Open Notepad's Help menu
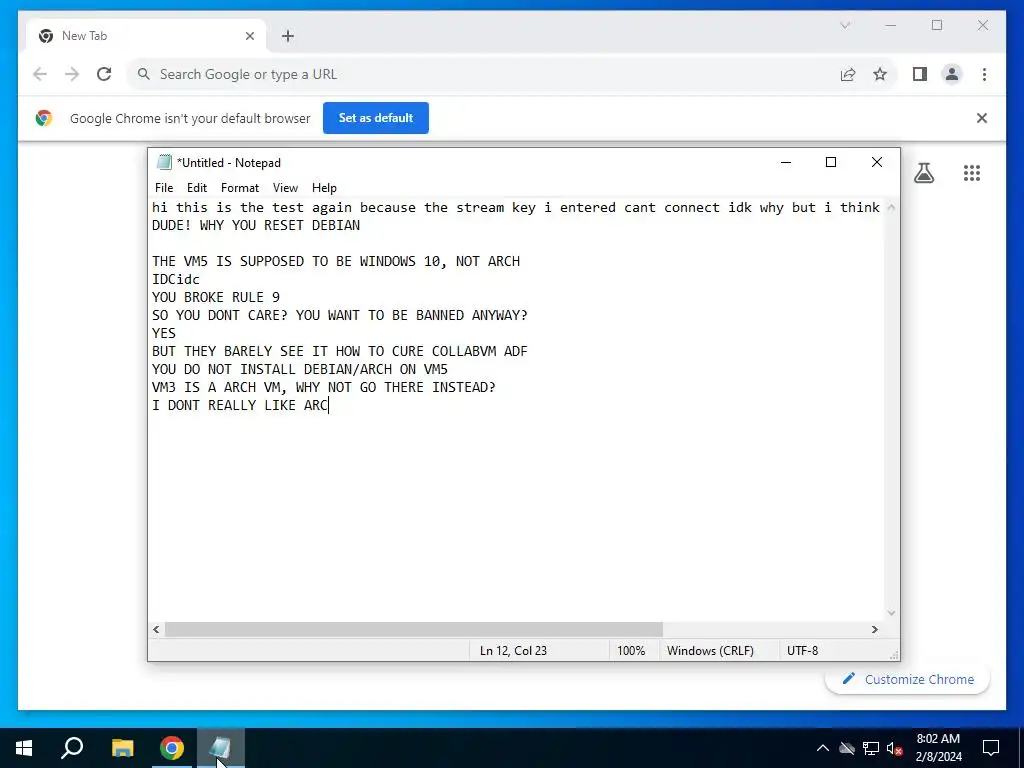Screen dimensions: 1024x768 pos(324,188)
